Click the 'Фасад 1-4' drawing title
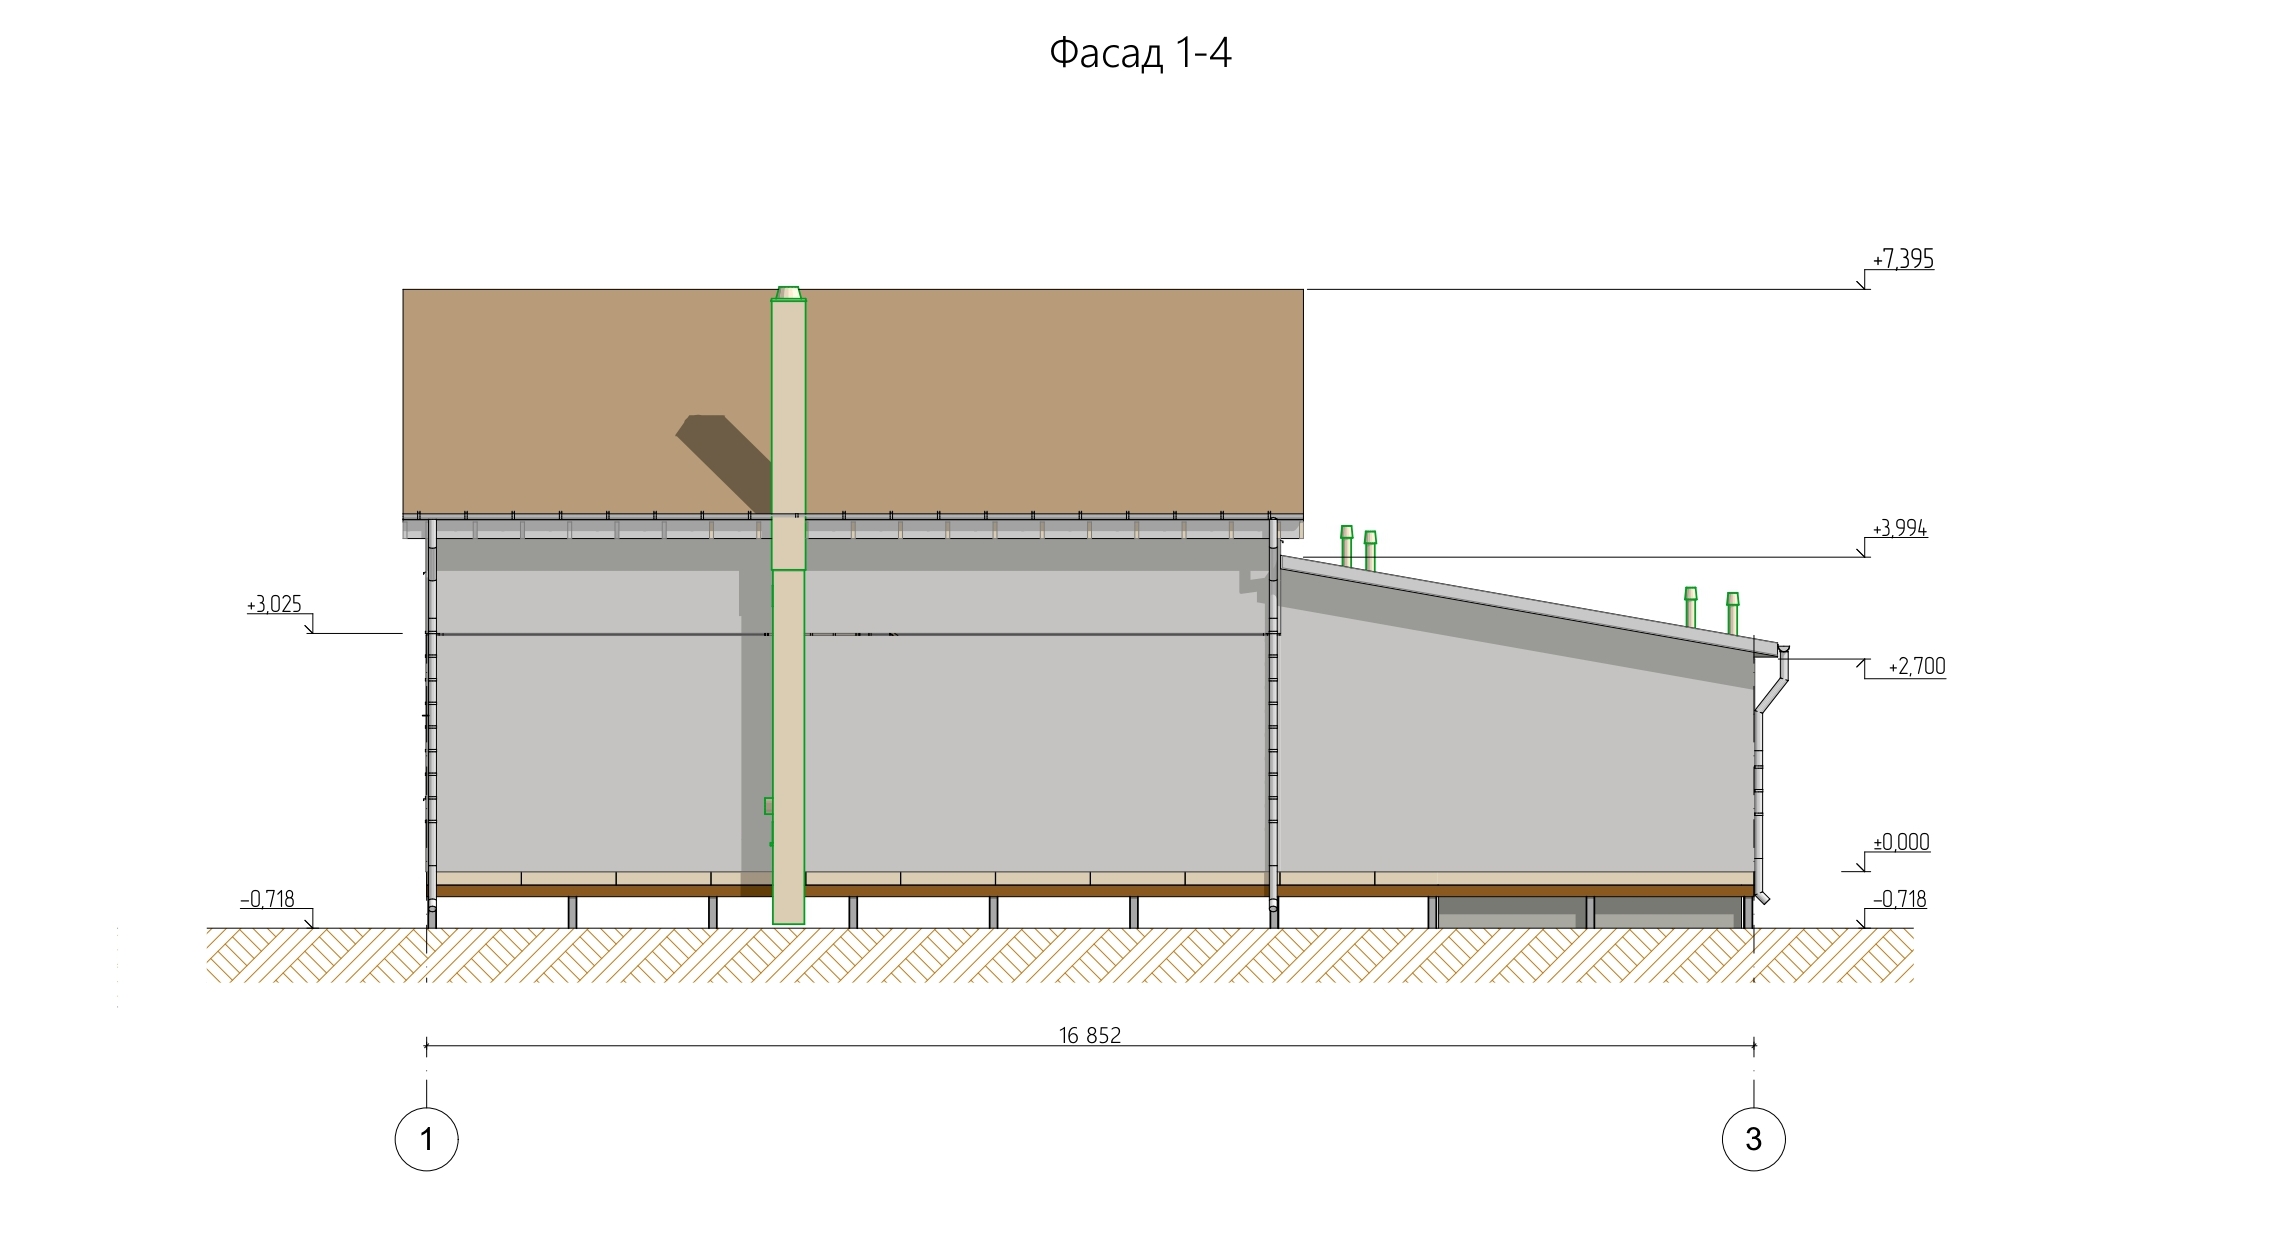The image size is (2290, 1252). (x=1140, y=53)
